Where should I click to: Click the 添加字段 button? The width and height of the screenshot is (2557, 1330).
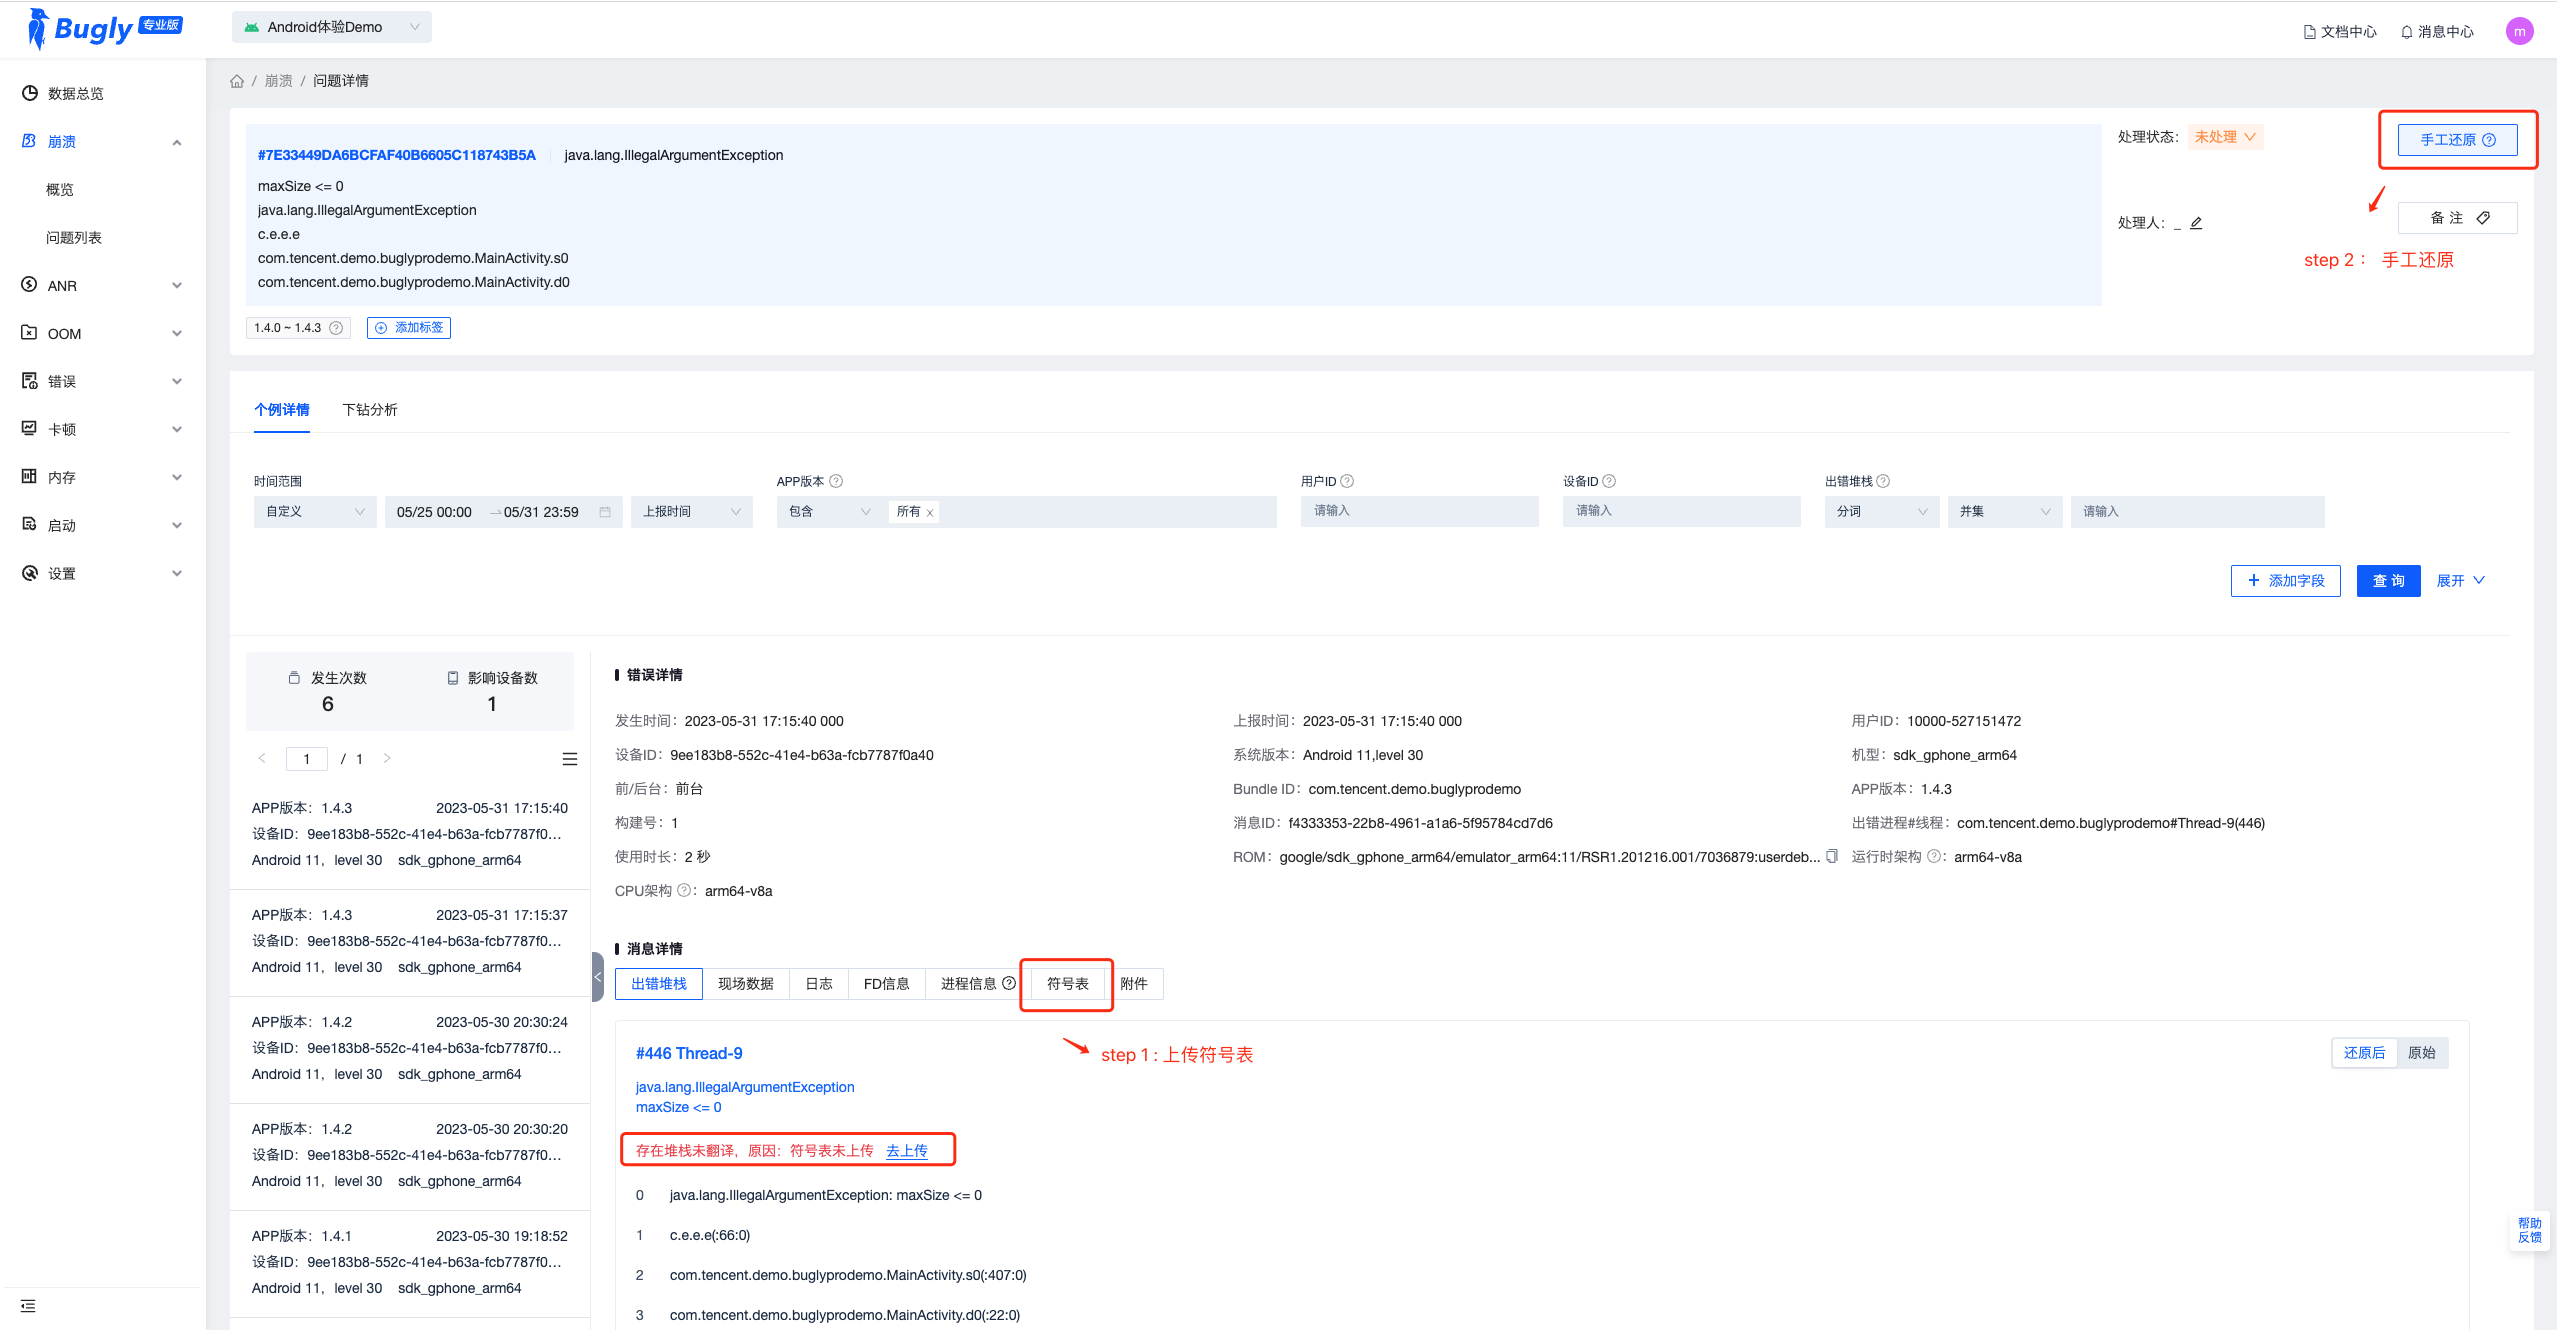click(2285, 581)
